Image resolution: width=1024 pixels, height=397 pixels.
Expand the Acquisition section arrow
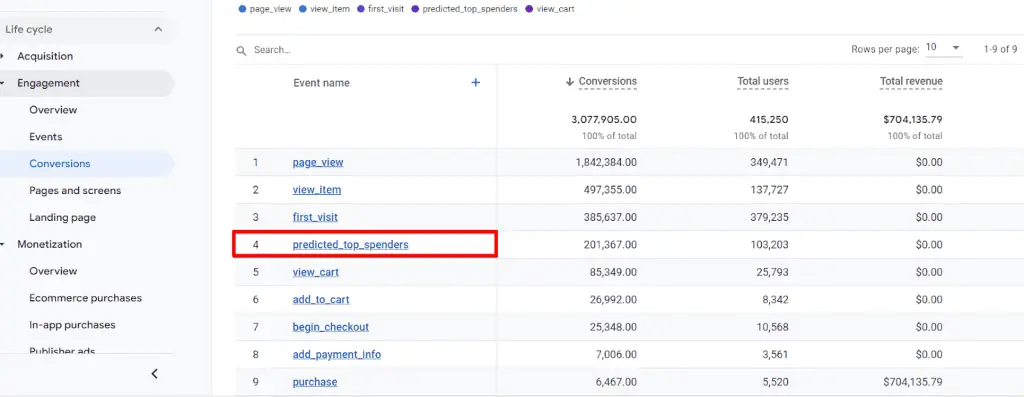coord(3,56)
